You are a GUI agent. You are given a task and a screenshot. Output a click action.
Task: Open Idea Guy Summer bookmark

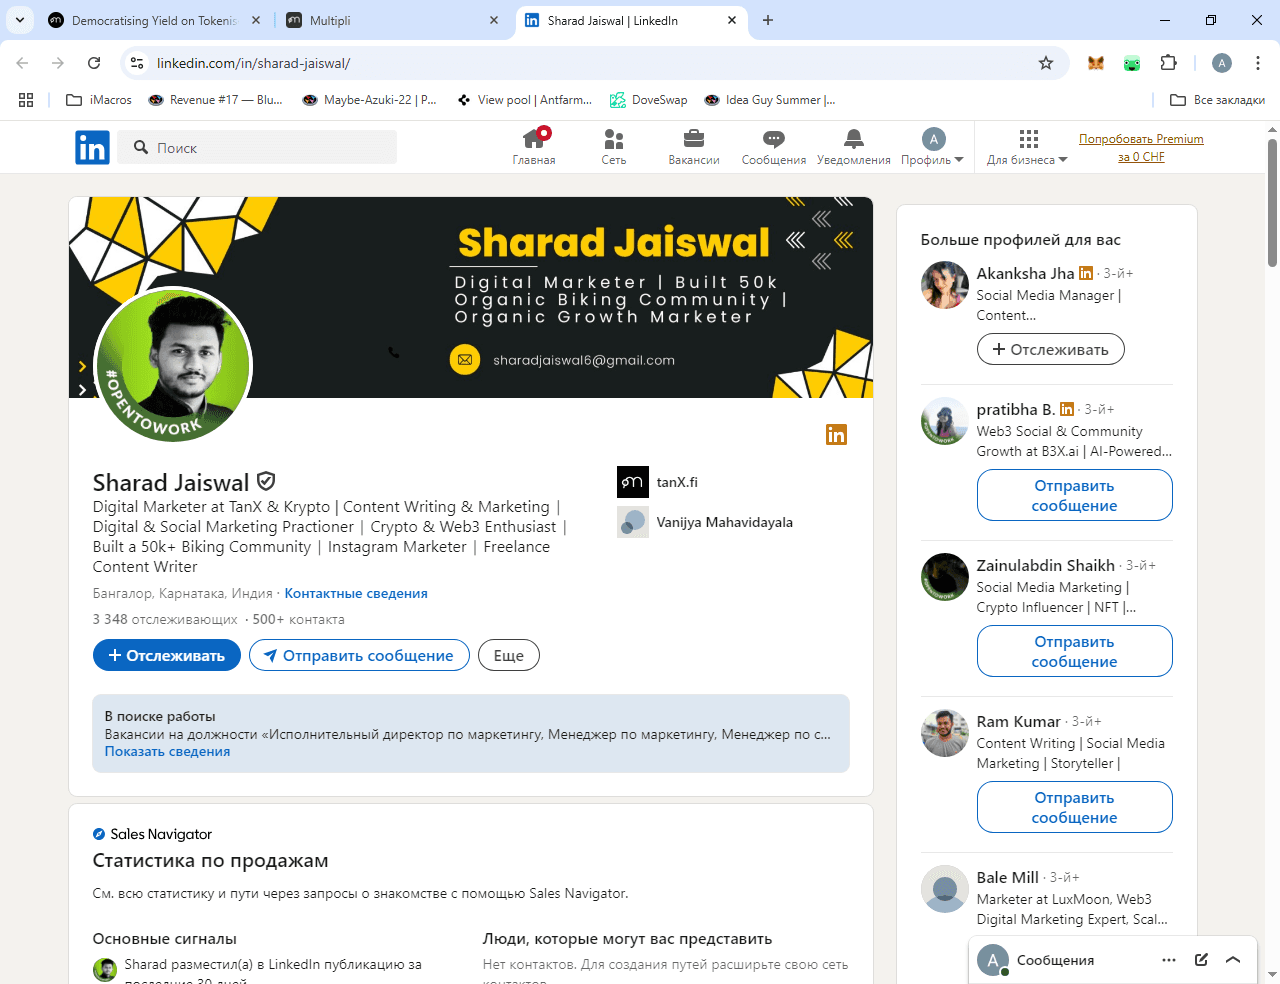(x=770, y=100)
